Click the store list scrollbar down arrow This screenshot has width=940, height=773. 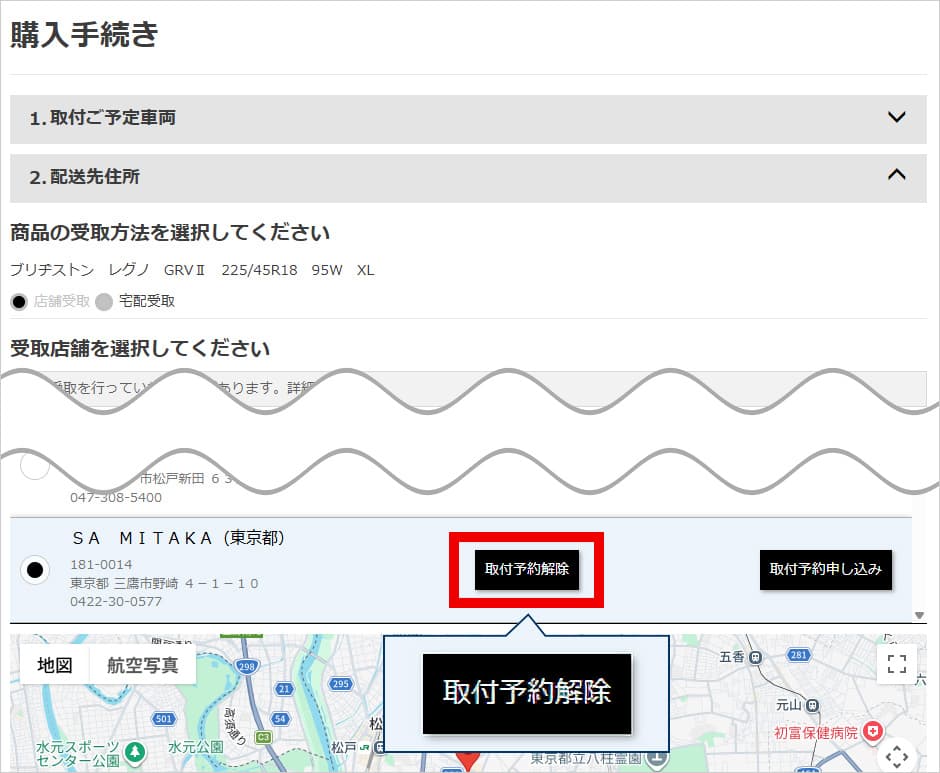coord(919,615)
